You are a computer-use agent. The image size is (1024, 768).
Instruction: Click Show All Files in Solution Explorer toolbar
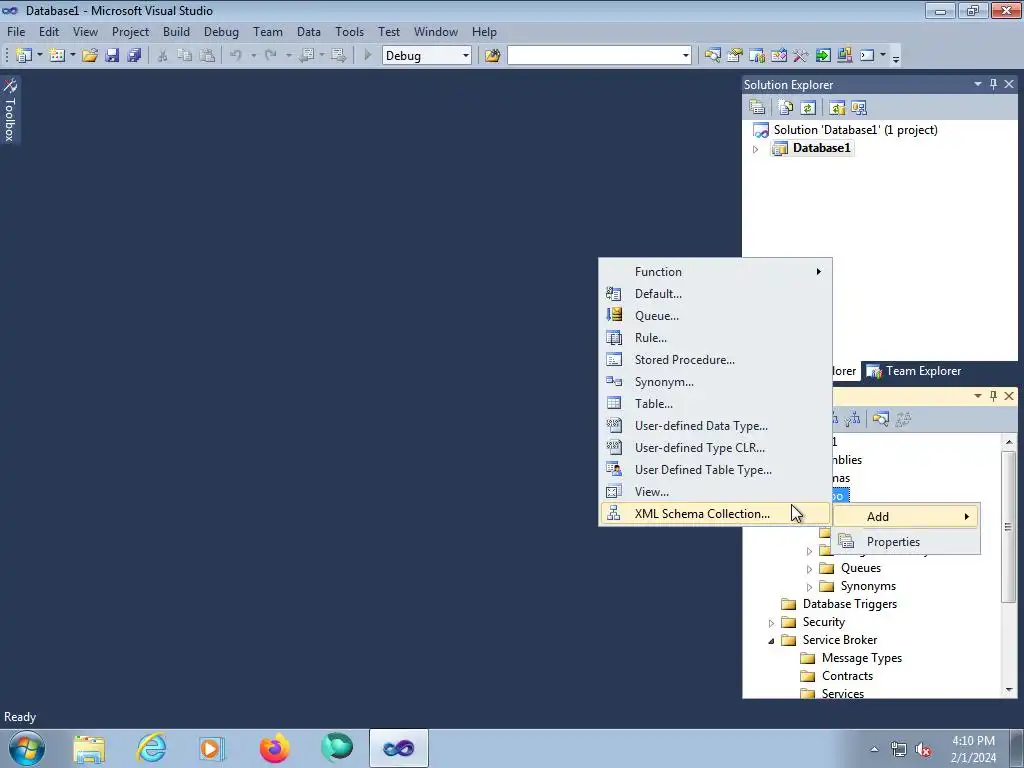coord(786,108)
